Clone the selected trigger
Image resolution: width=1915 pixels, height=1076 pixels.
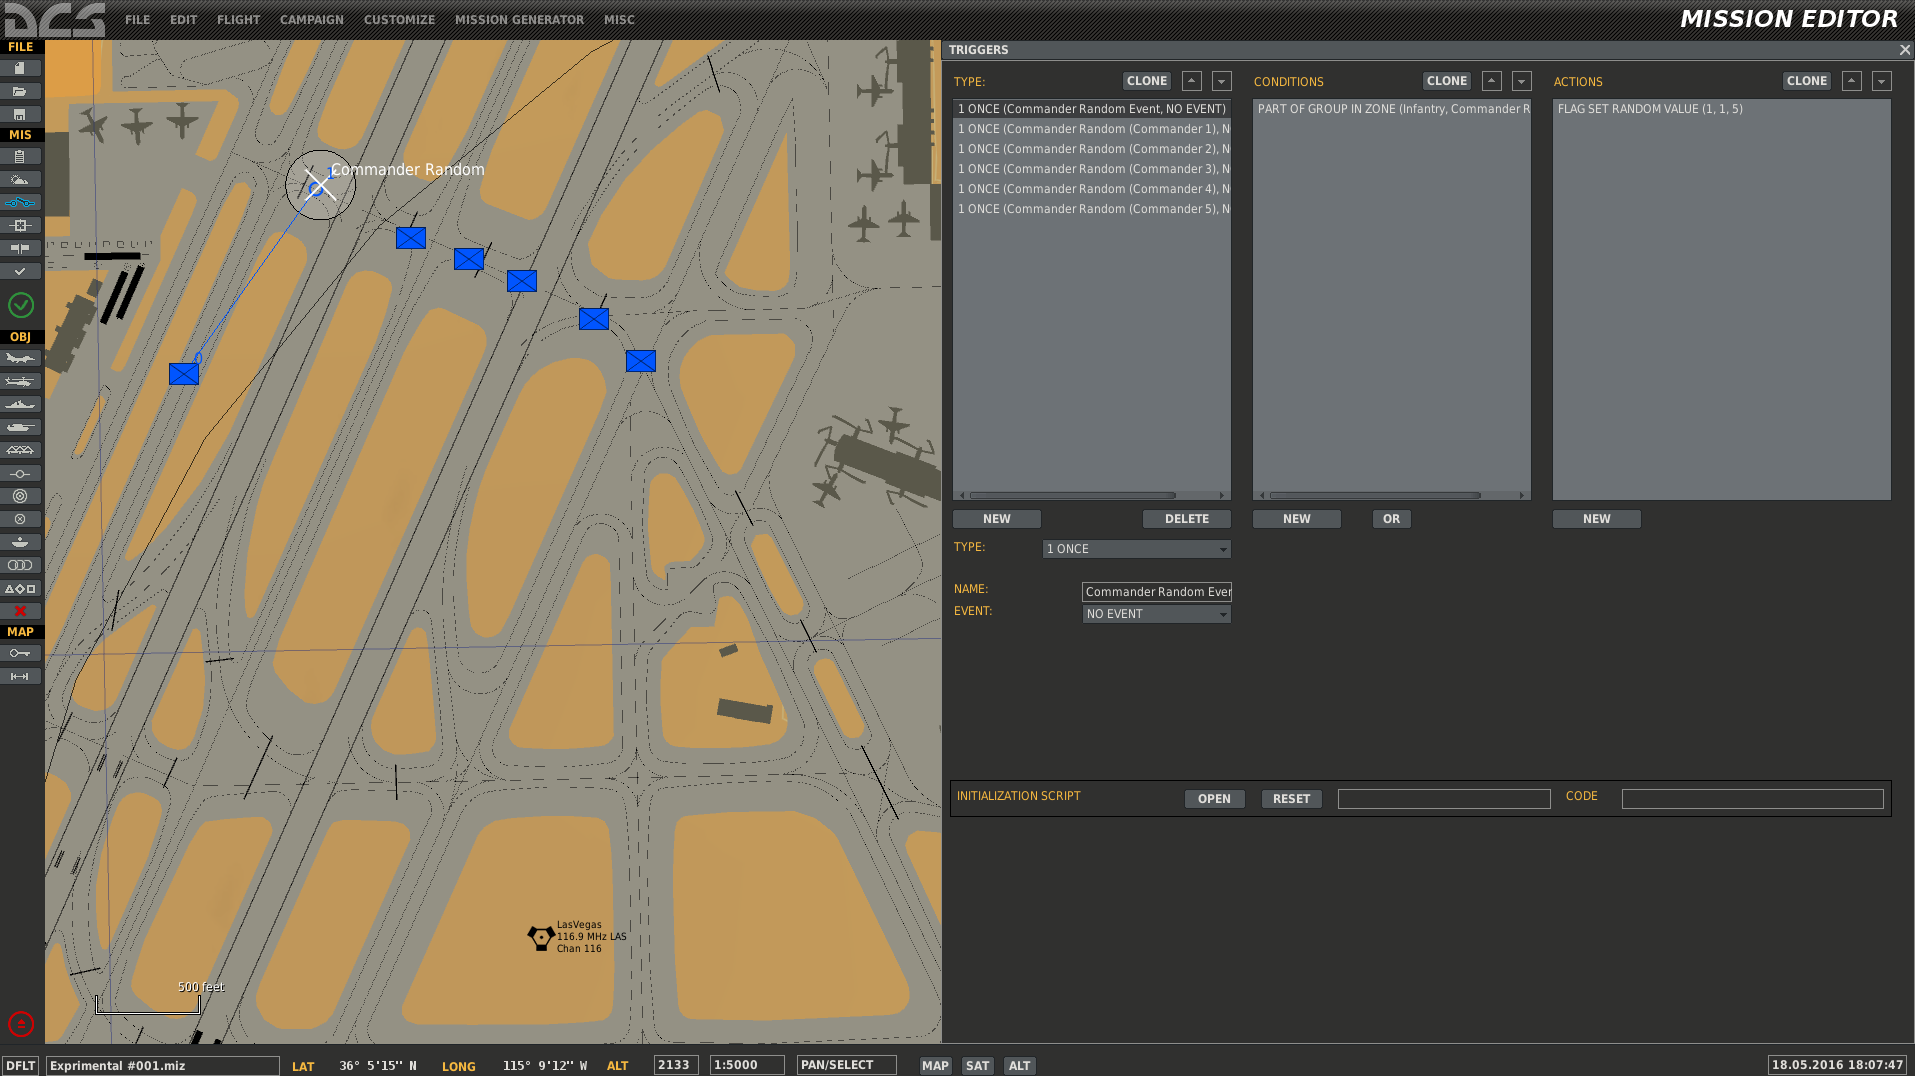click(1147, 81)
